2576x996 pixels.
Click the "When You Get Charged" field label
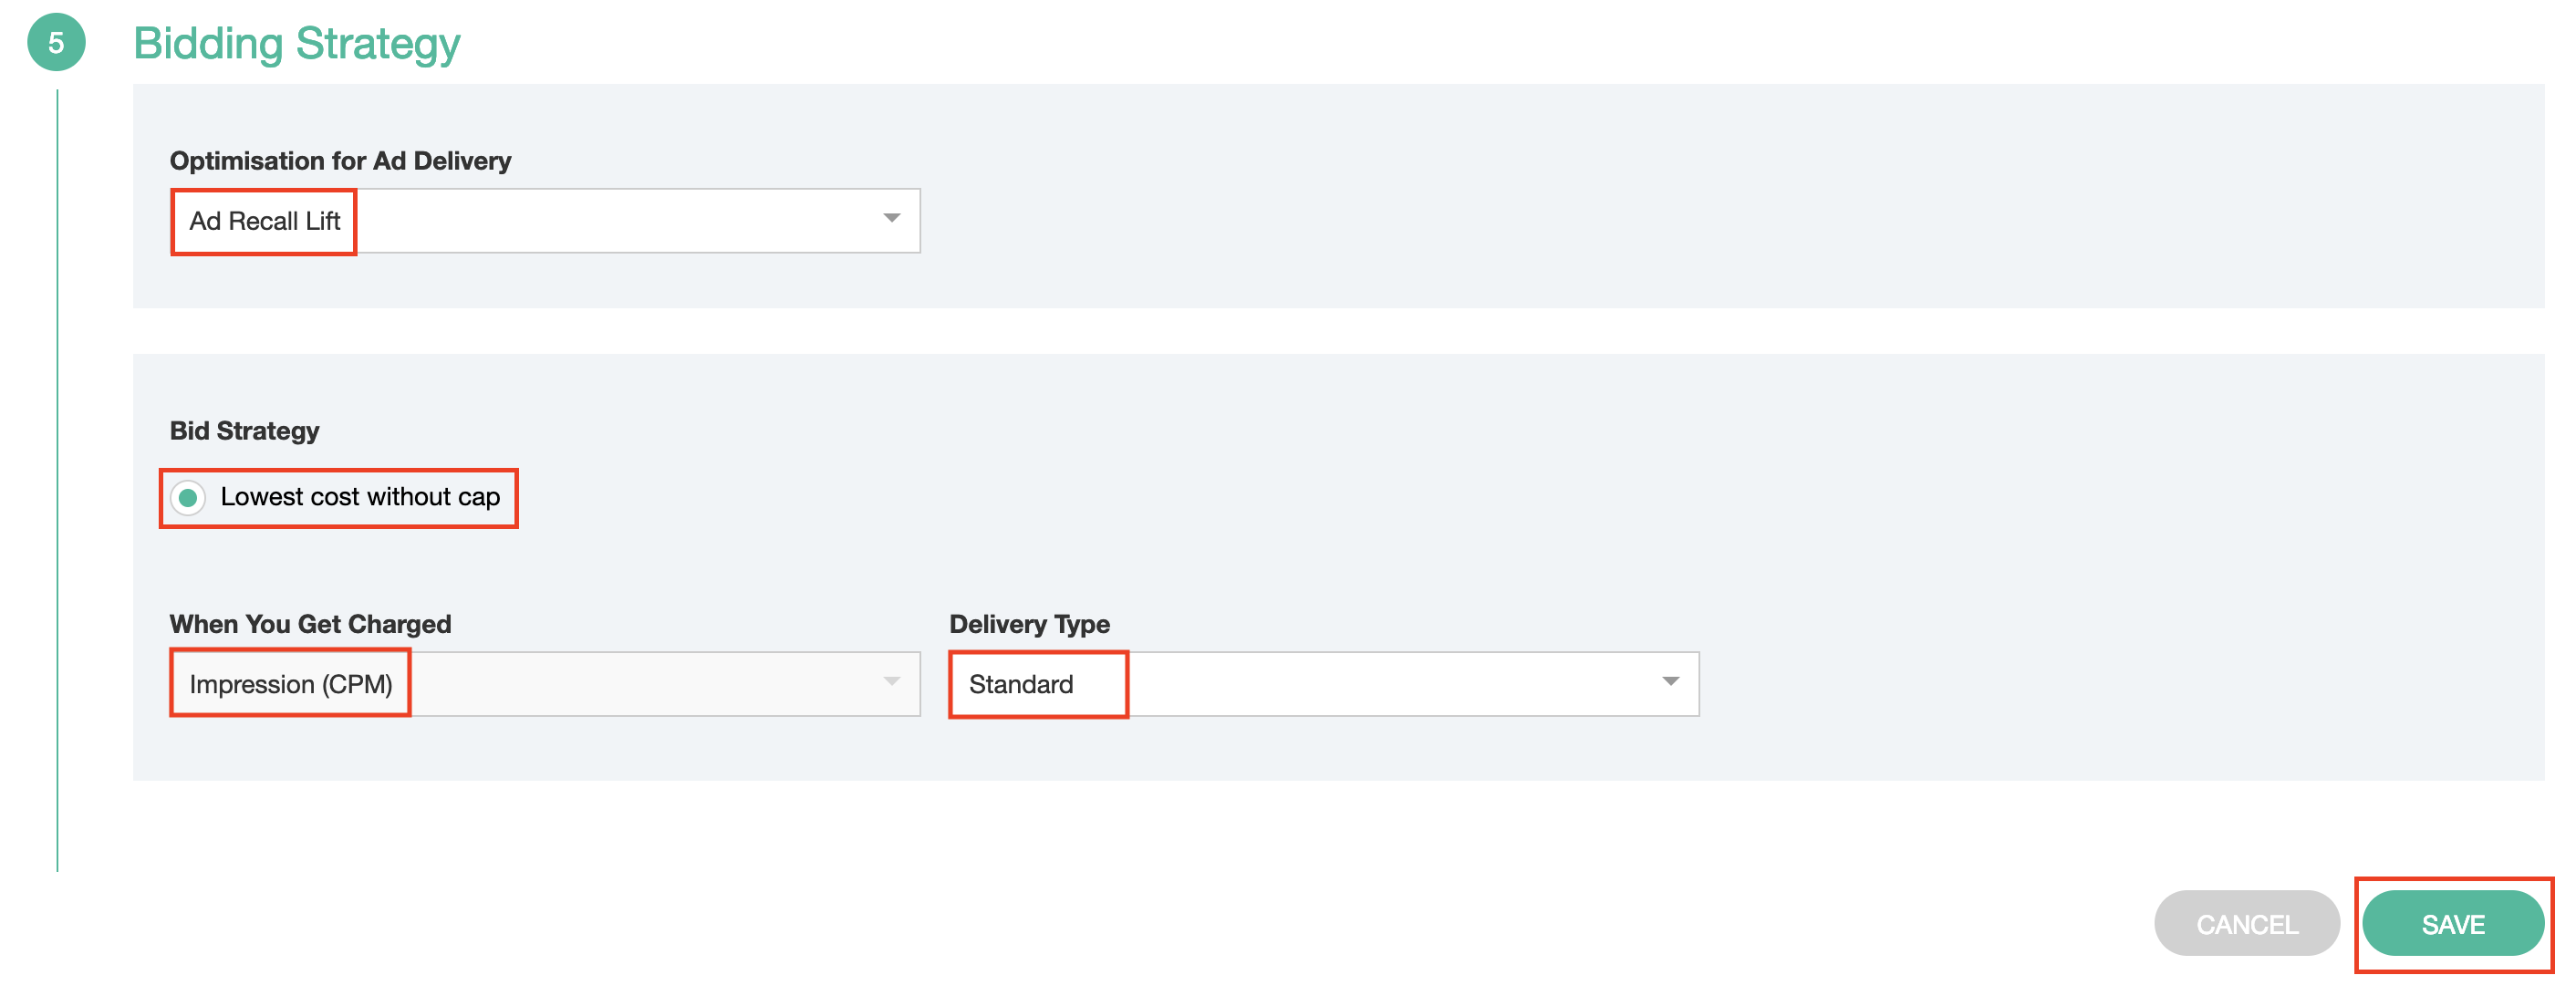[310, 624]
